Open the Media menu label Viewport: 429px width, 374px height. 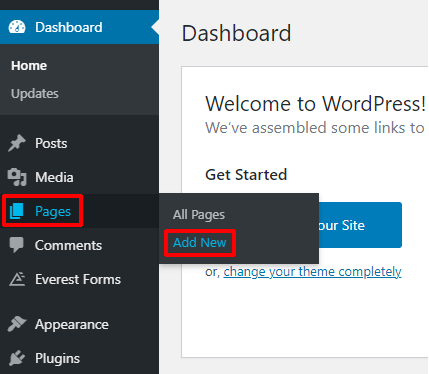[x=54, y=177]
